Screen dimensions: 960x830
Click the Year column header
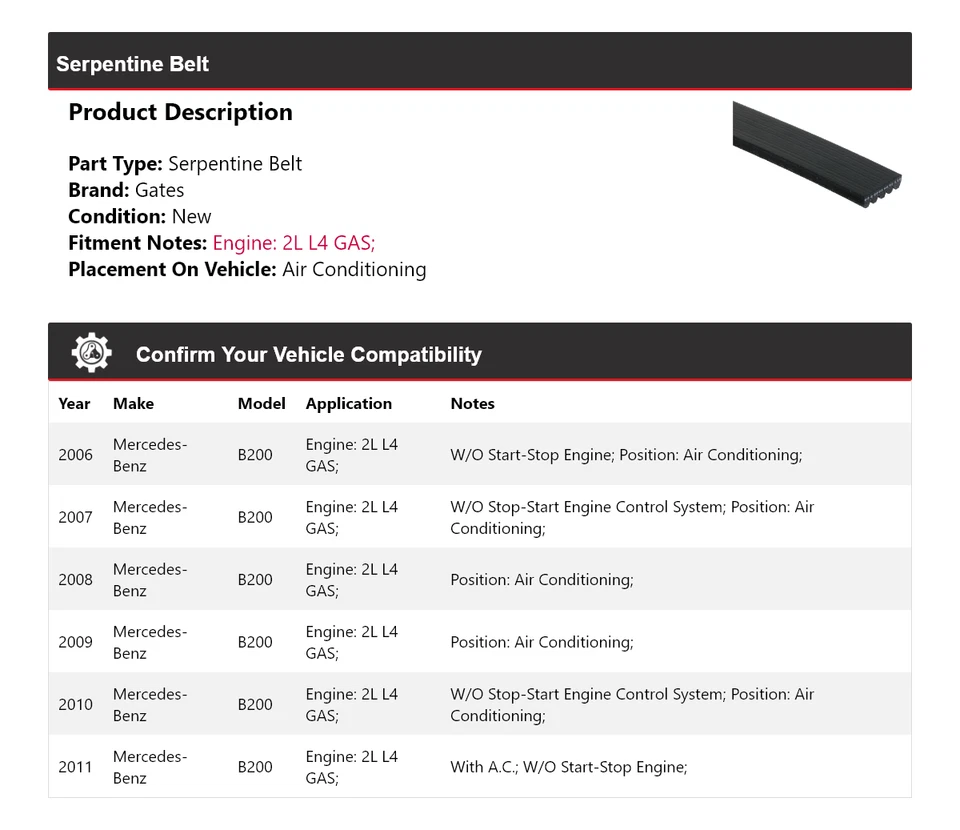pyautogui.click(x=74, y=404)
